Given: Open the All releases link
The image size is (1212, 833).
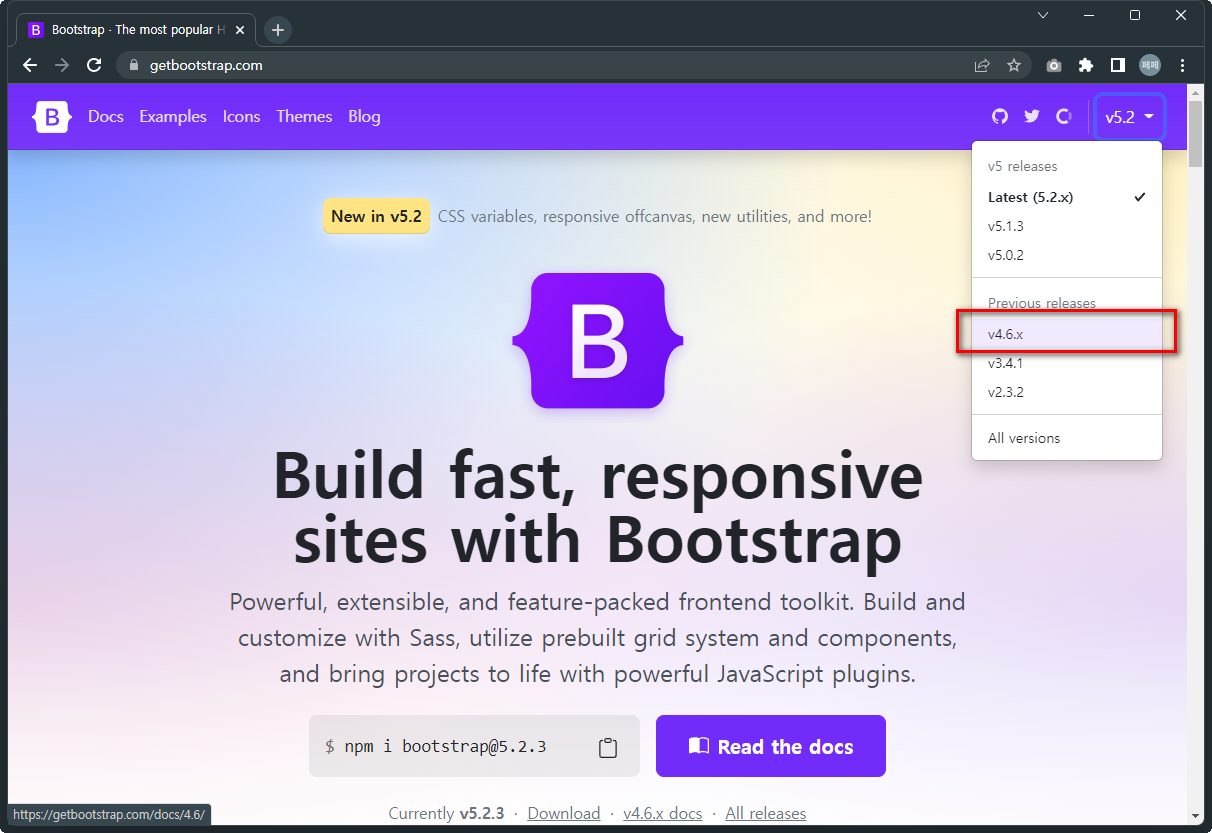Looking at the screenshot, I should point(766,814).
